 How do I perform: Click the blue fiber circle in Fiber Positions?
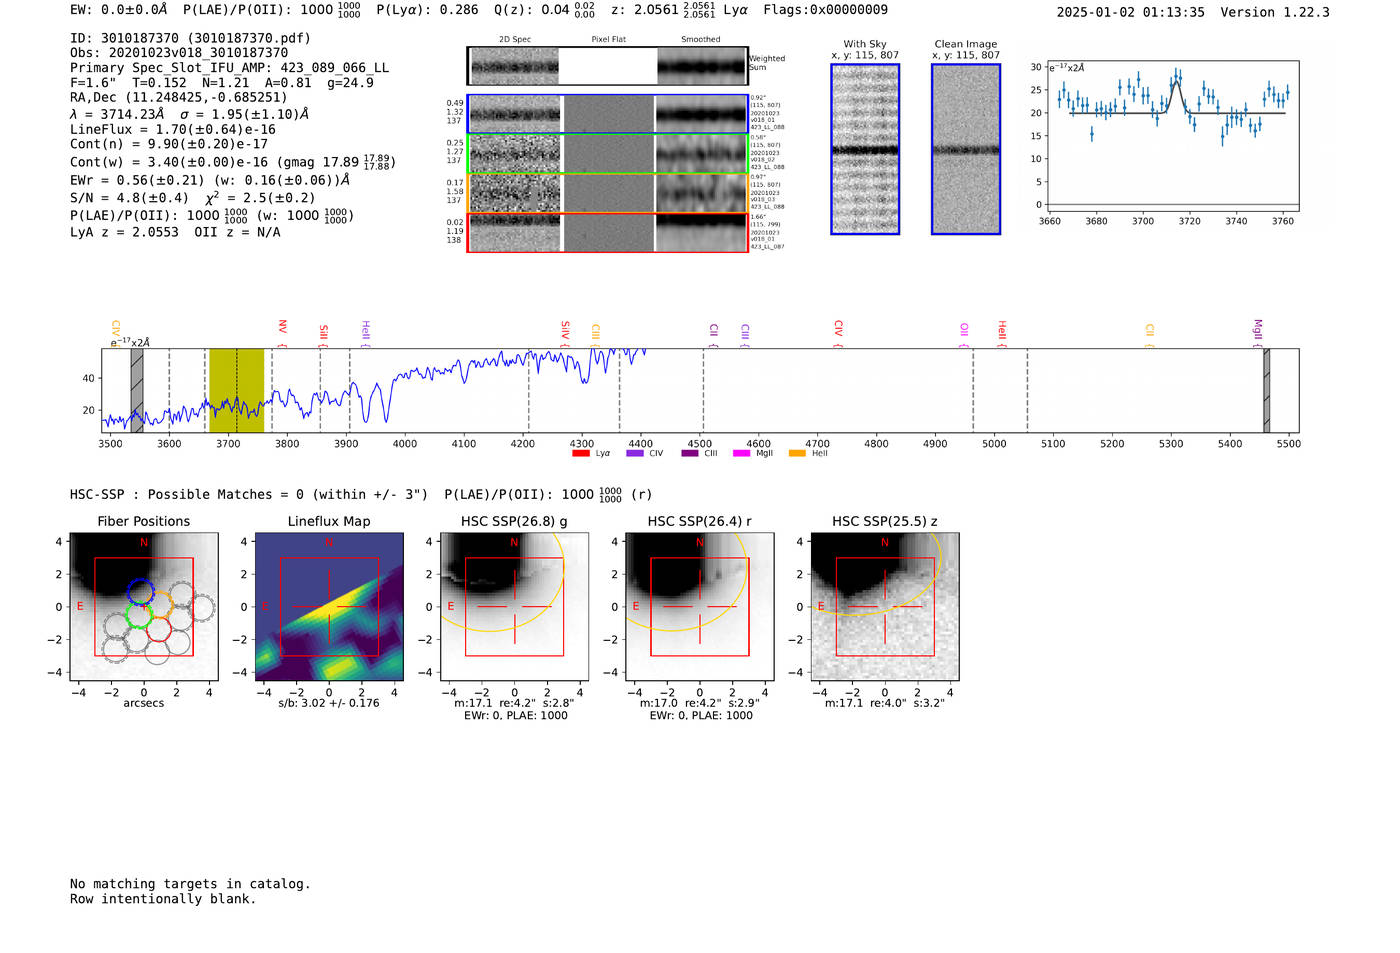click(141, 591)
